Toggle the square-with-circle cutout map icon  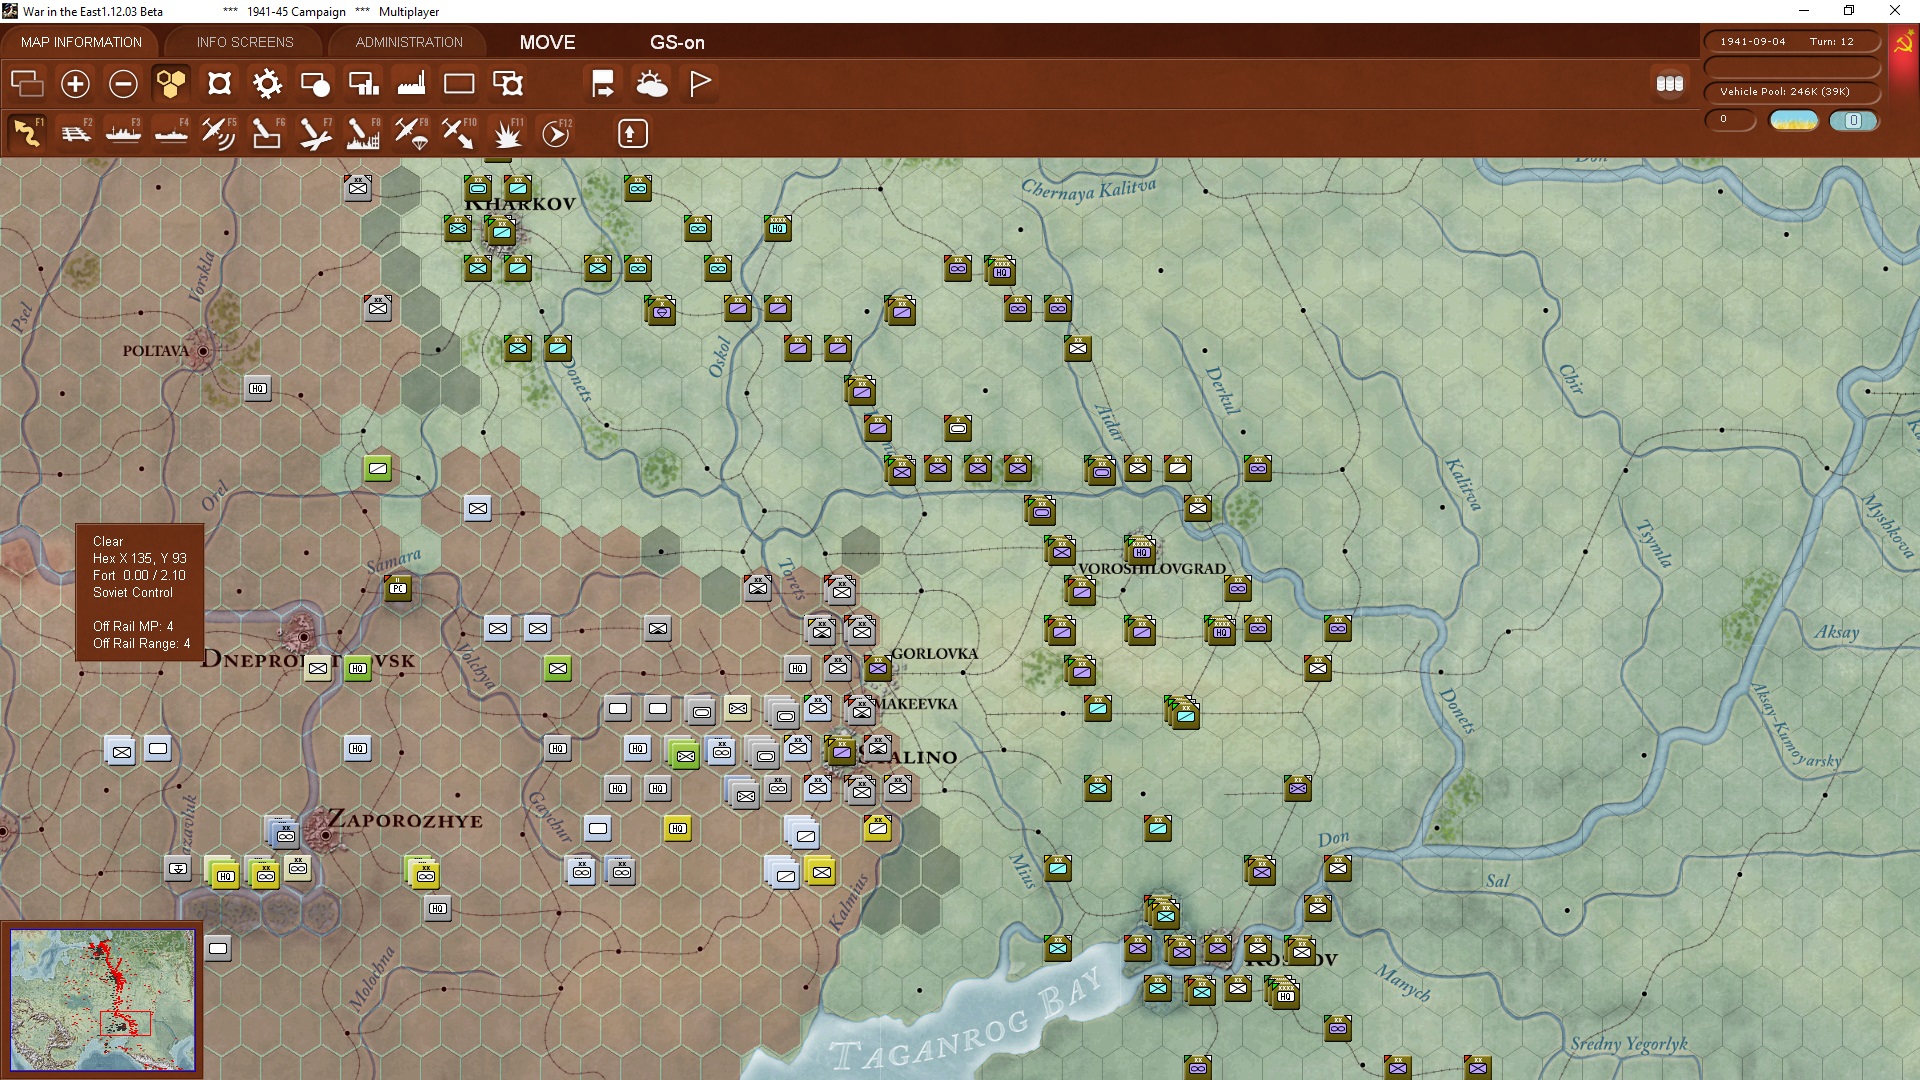[x=219, y=84]
